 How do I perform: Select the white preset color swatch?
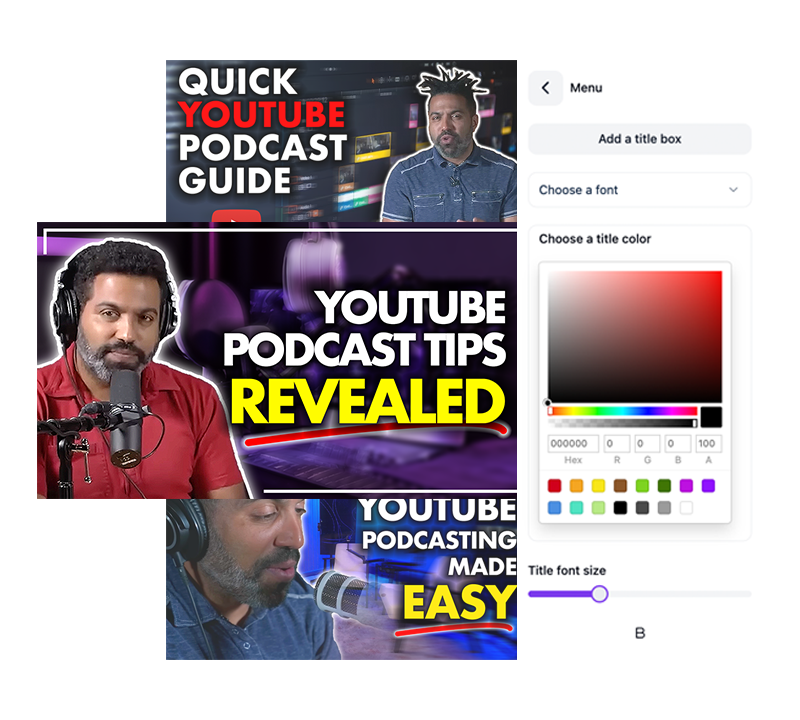(686, 508)
